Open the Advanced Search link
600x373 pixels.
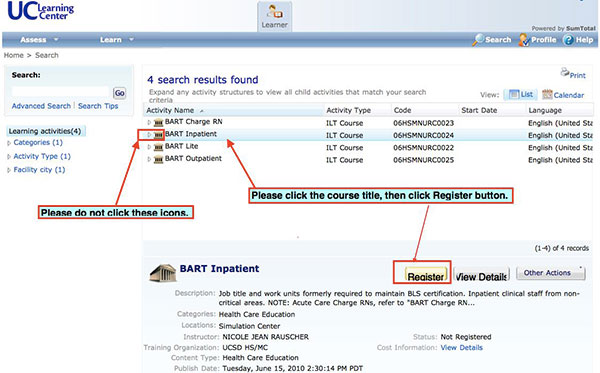coord(41,106)
